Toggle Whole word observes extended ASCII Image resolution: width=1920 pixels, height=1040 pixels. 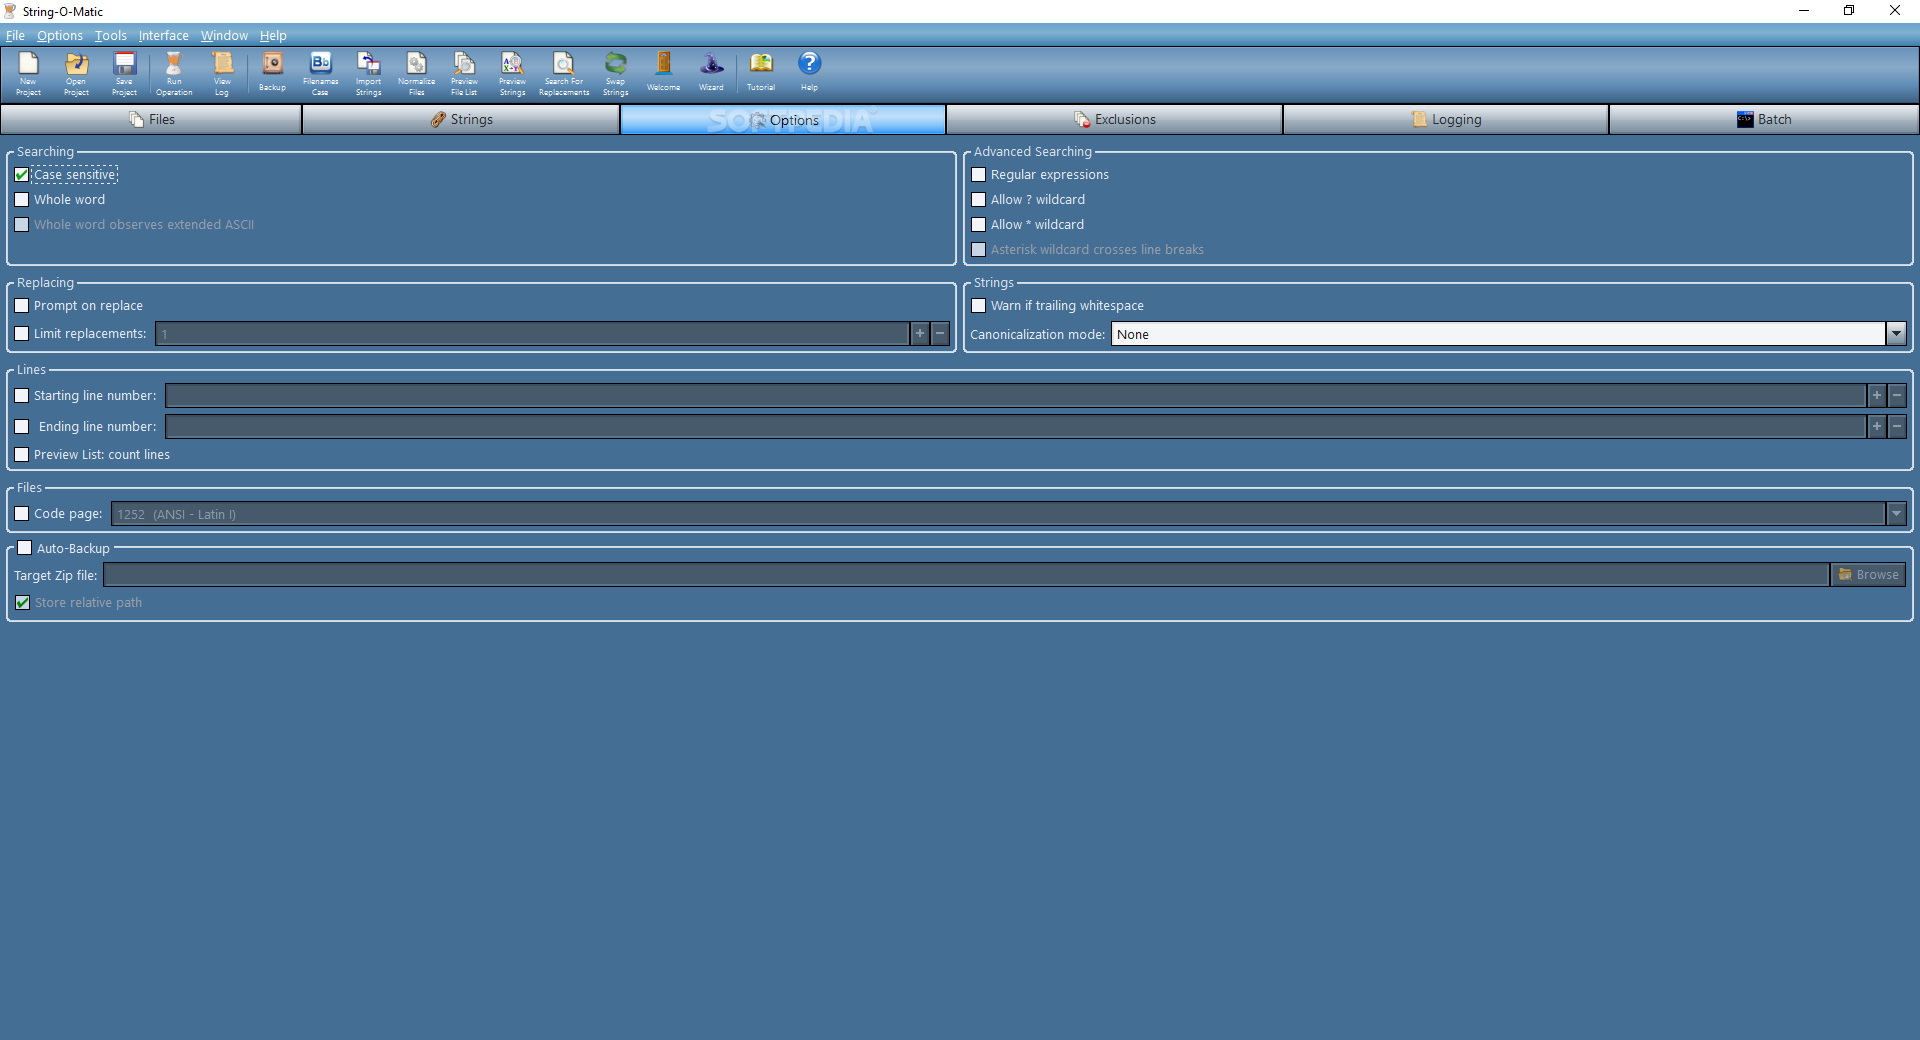[22, 225]
